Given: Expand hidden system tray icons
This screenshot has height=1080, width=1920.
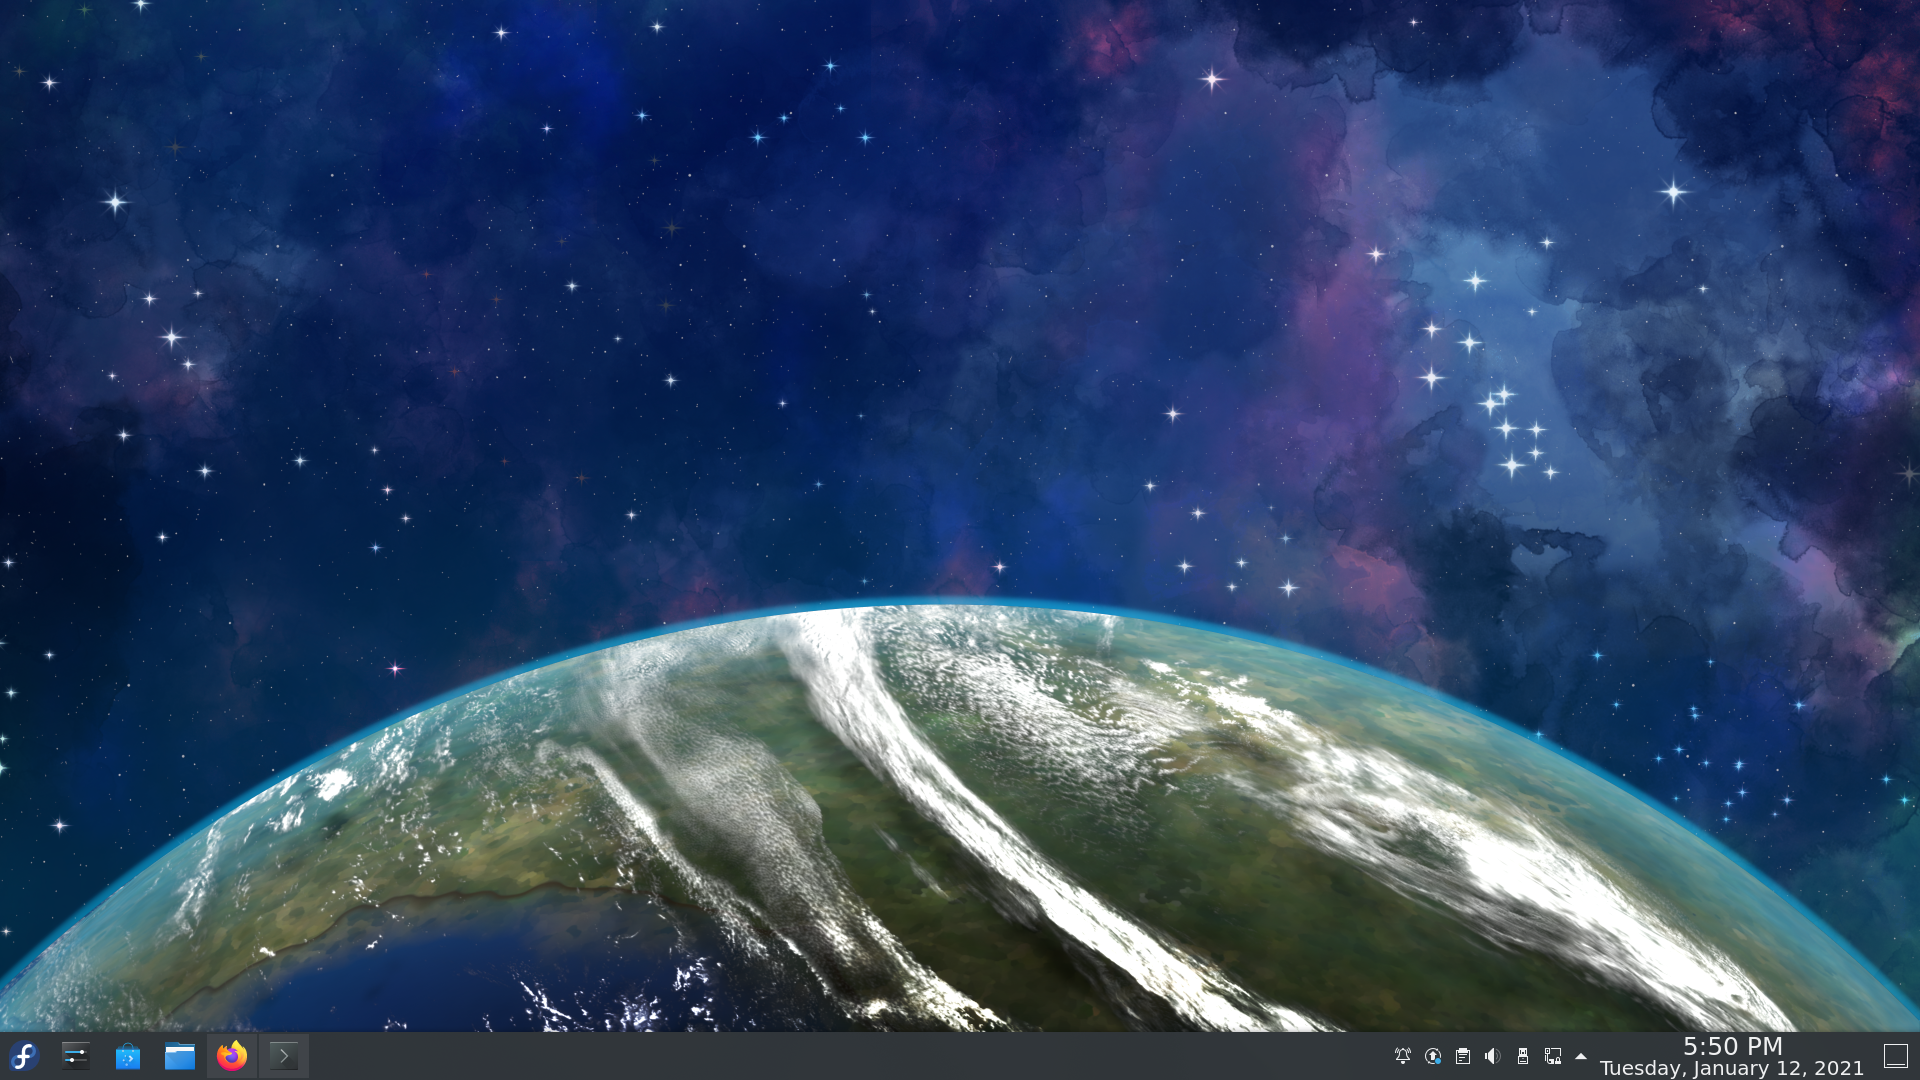Looking at the screenshot, I should tap(1581, 1056).
